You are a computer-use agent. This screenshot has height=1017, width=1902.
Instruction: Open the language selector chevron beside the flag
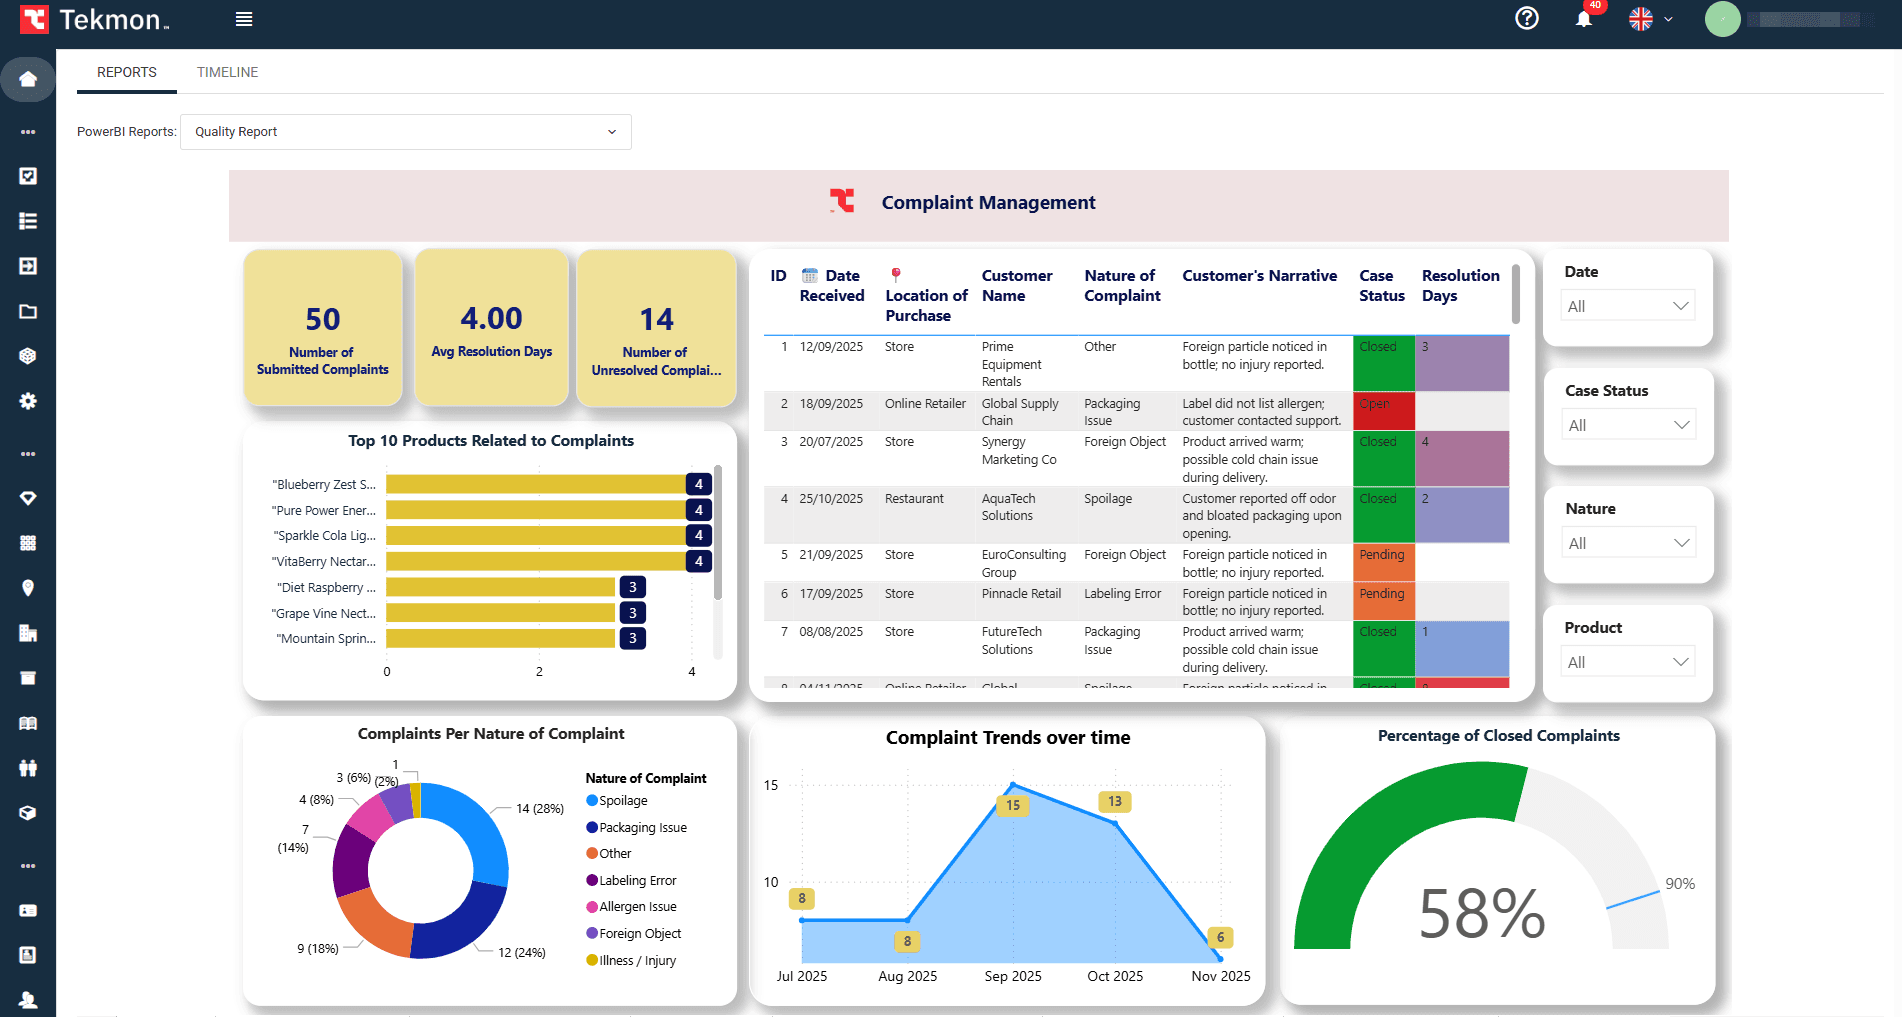(x=1668, y=19)
